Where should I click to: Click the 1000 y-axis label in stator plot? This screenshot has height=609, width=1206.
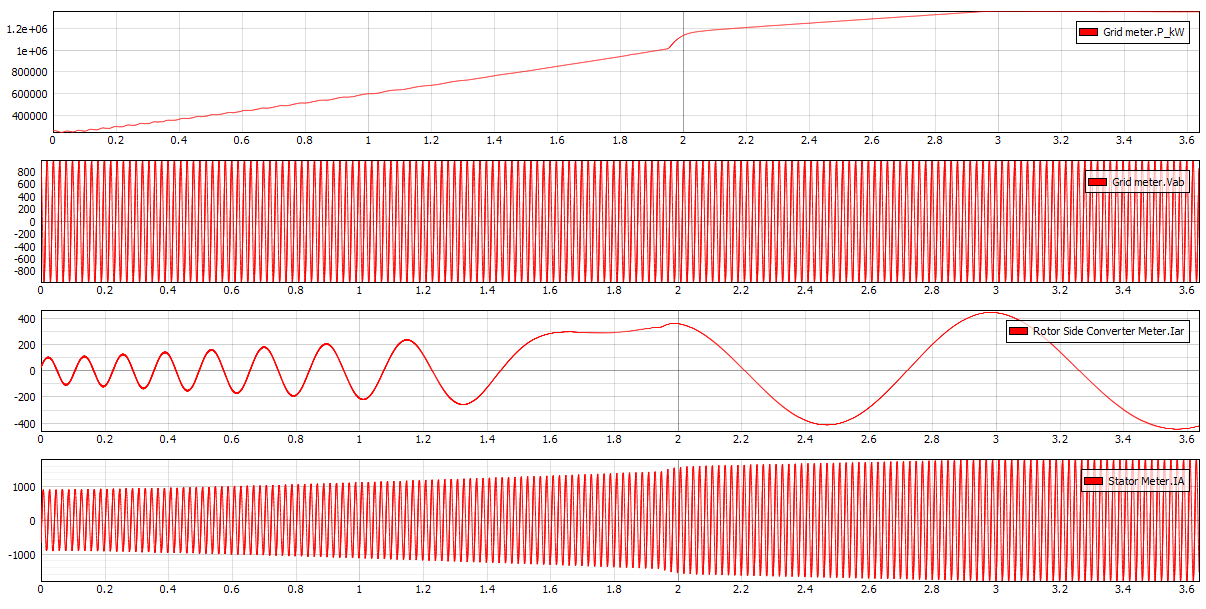24,488
